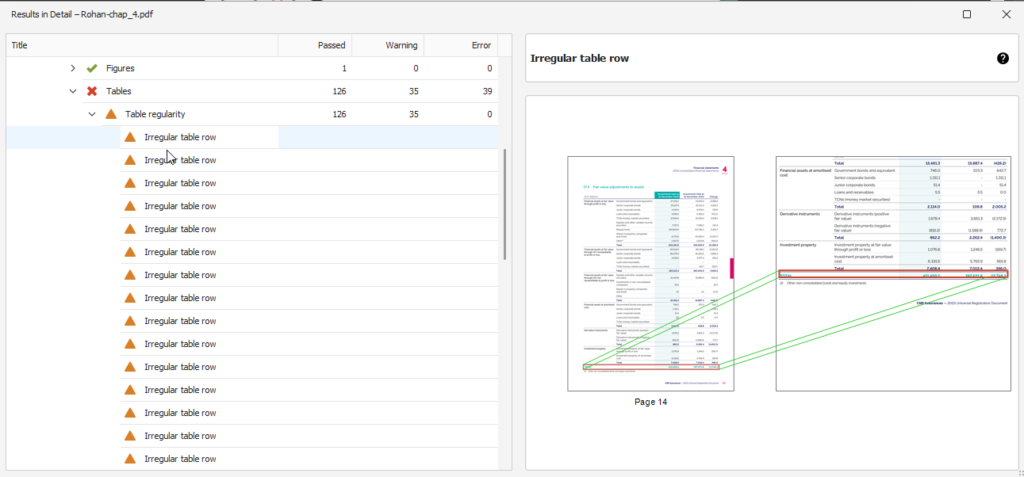
Task: Collapse the Table regularity node
Action: pos(92,114)
